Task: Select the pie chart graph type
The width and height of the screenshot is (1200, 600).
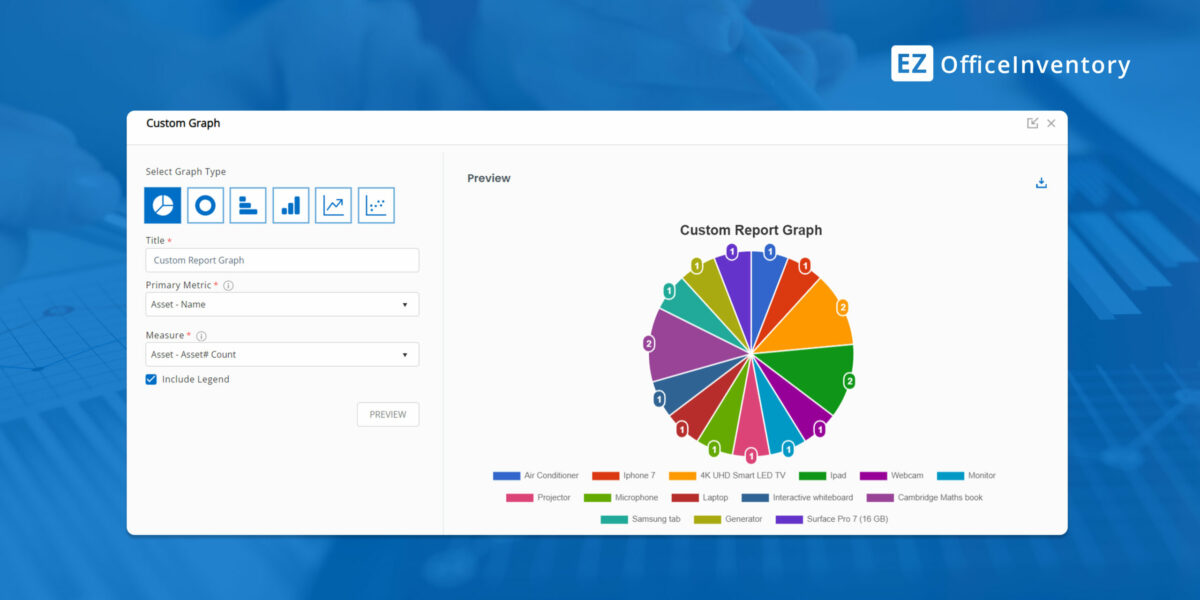Action: pos(163,205)
